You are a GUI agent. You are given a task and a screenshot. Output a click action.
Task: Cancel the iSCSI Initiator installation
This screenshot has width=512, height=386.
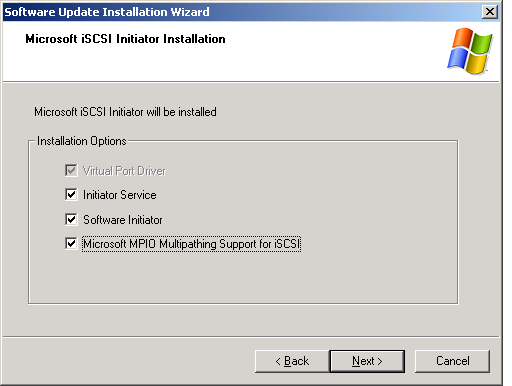pos(452,361)
